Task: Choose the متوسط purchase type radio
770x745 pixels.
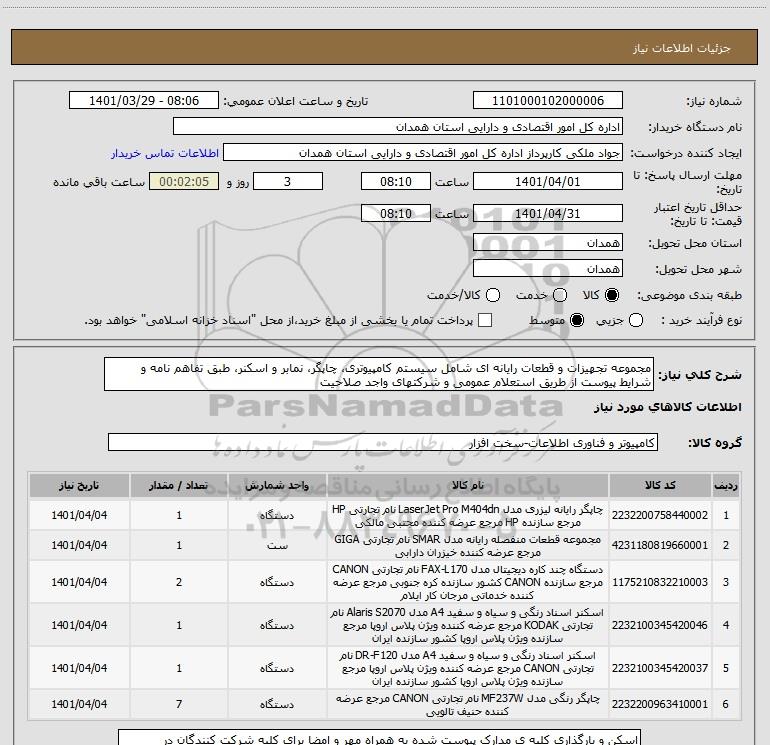Action: (x=577, y=320)
